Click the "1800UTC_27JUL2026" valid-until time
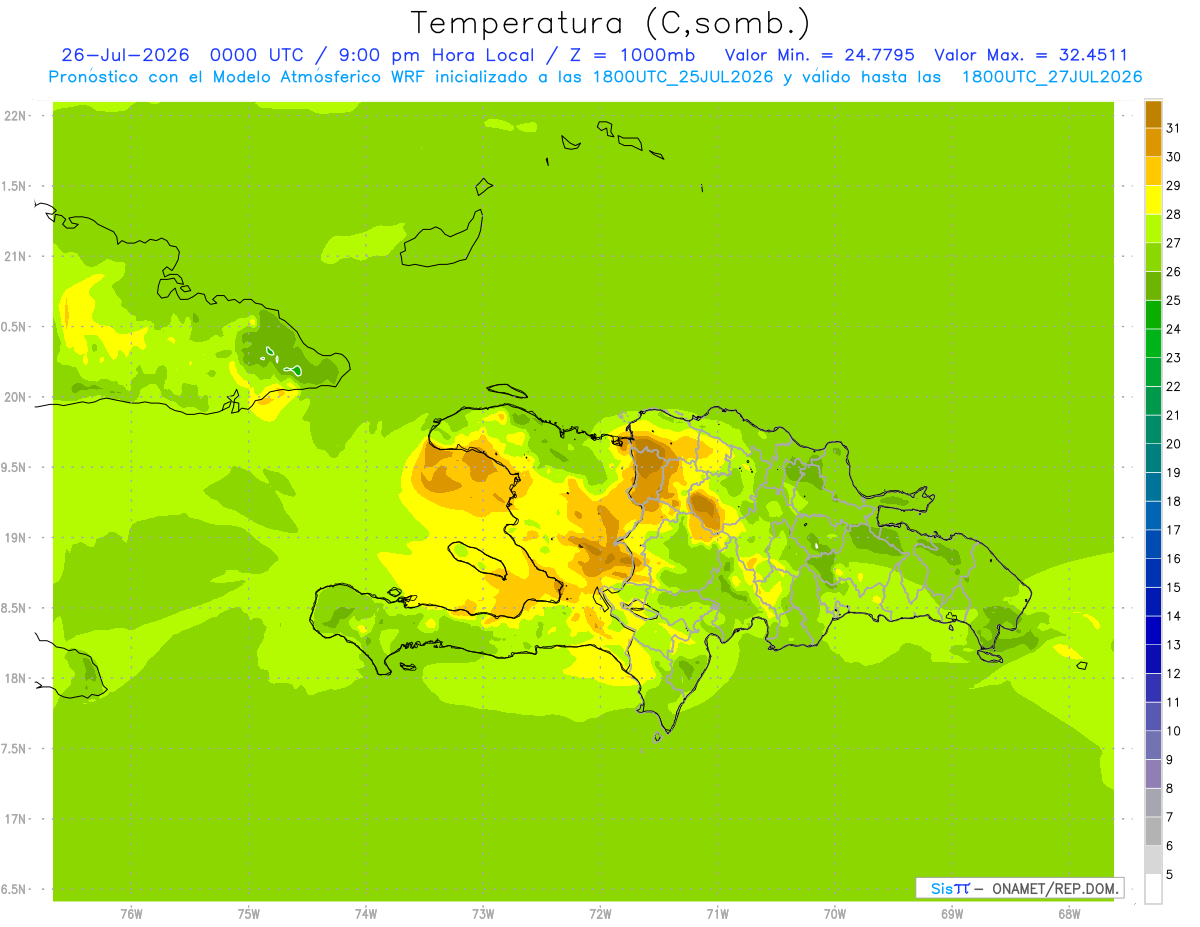This screenshot has width=1200, height=927. [1051, 76]
